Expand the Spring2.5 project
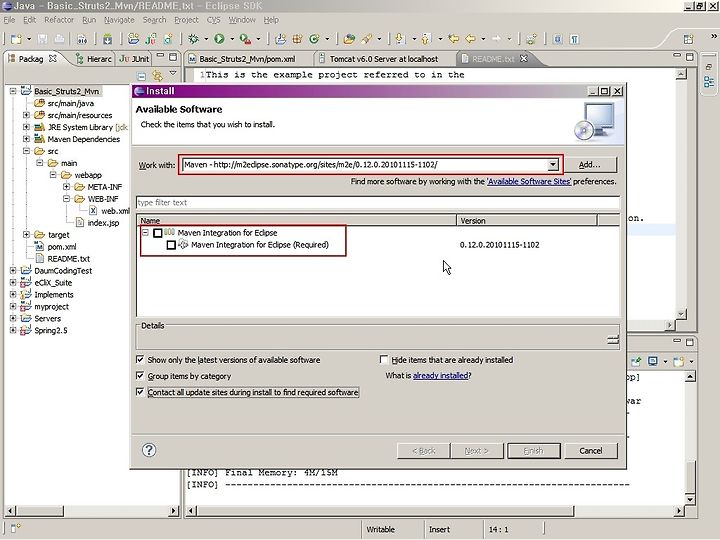 coord(13,330)
